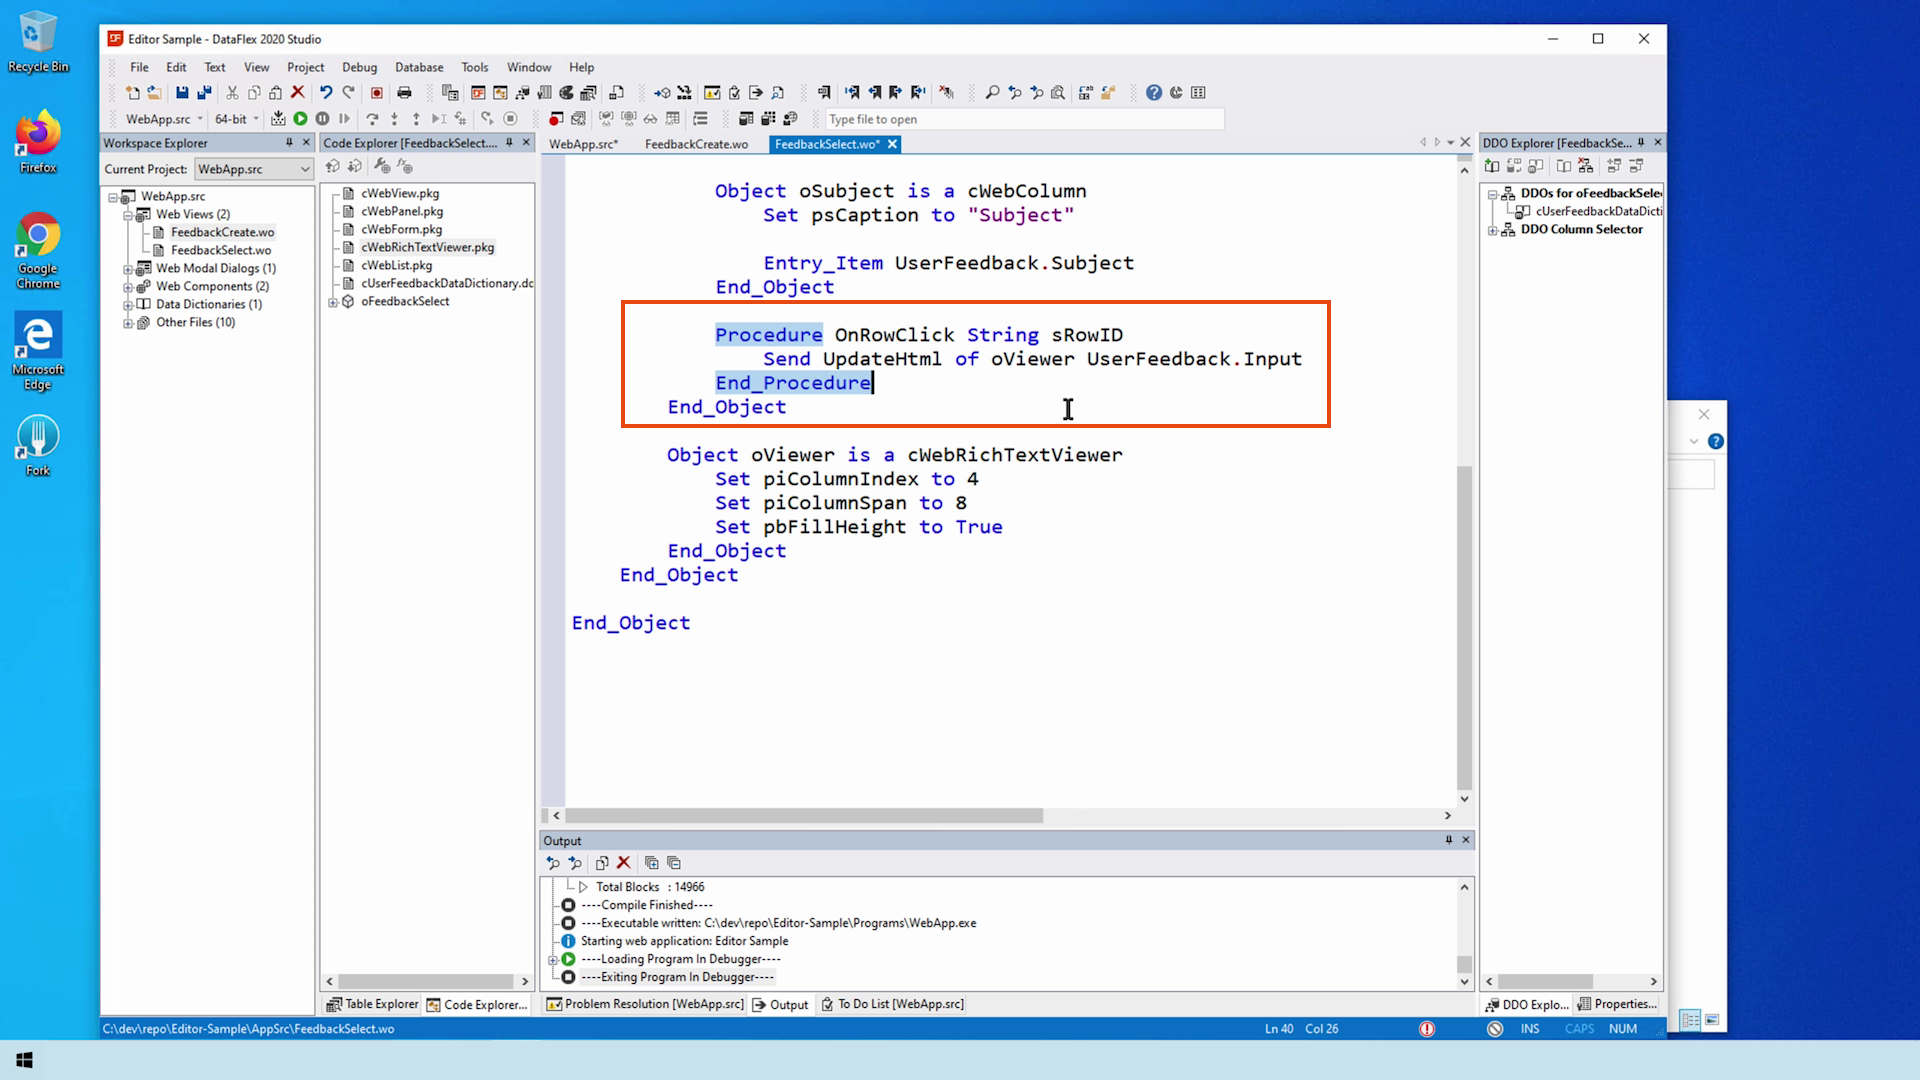Clear output with red X icon
The height and width of the screenshot is (1080, 1920).
click(623, 863)
